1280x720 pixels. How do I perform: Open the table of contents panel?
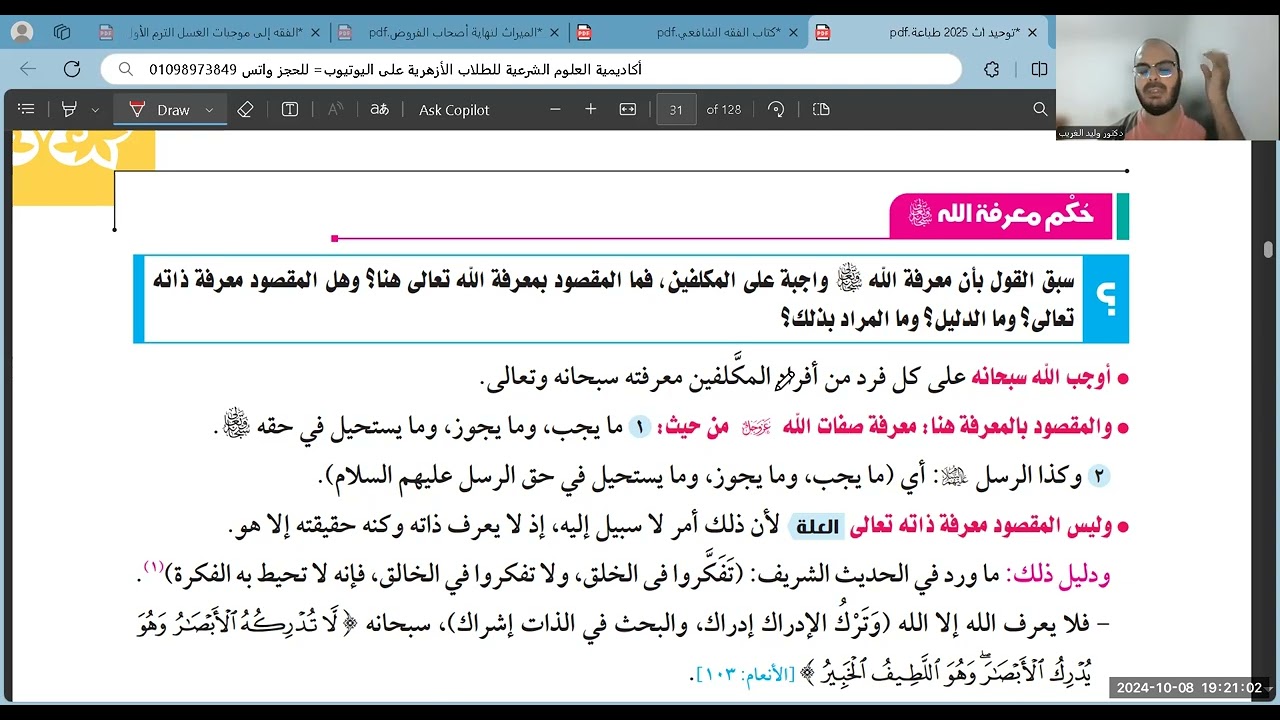27,109
